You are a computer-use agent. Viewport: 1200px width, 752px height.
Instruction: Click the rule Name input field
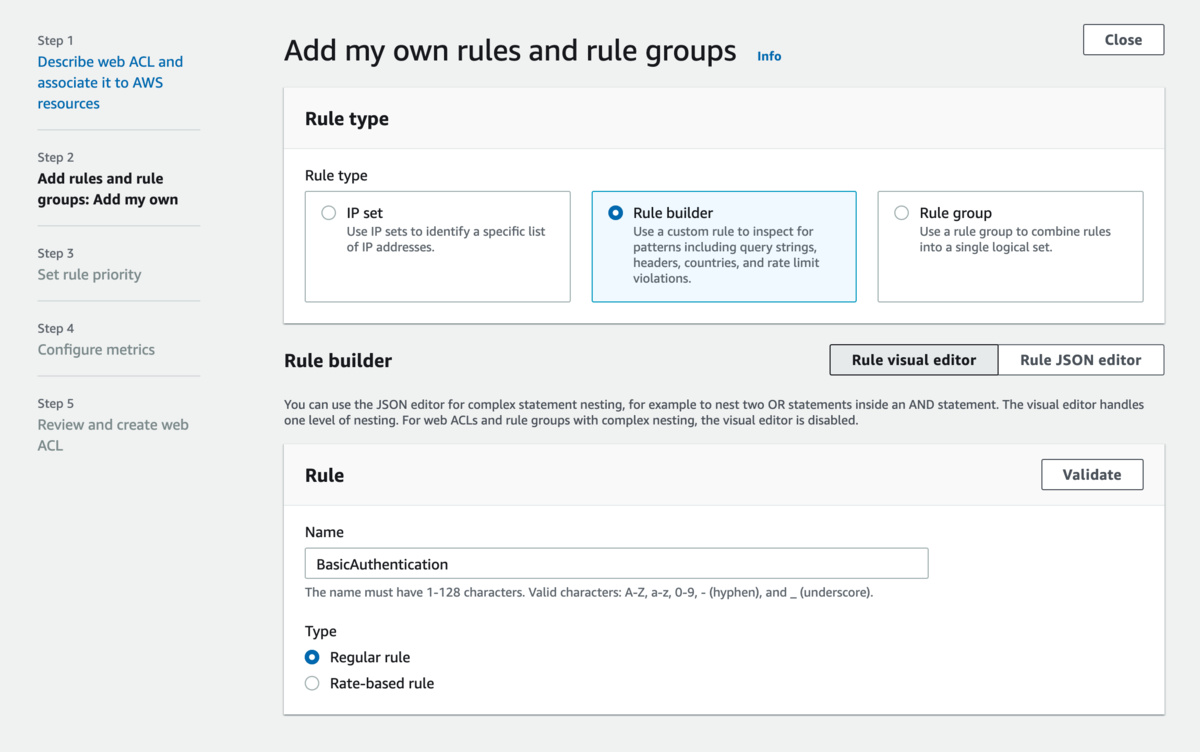point(616,564)
